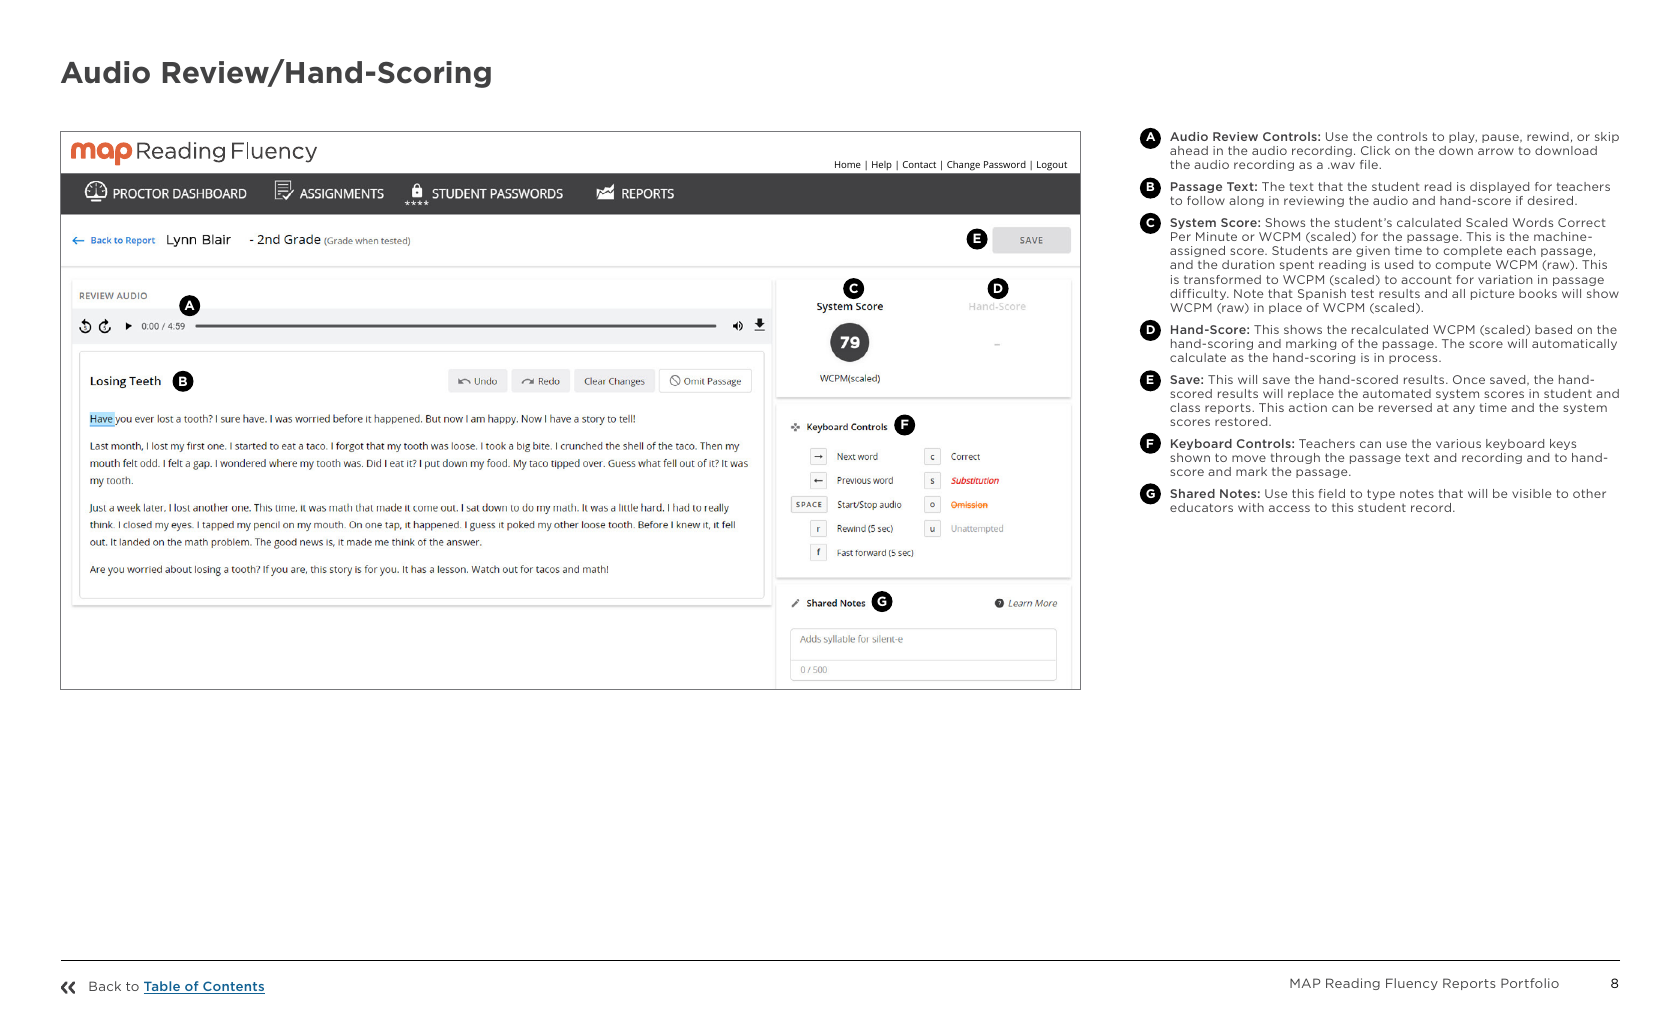Redo the reverted scoring change
Image resolution: width=1680 pixels, height=1020 pixels.
540,381
